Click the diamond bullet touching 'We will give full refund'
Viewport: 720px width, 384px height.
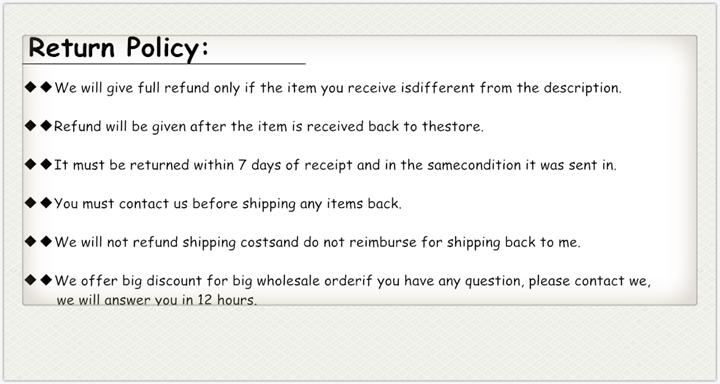pyautogui.click(x=46, y=87)
